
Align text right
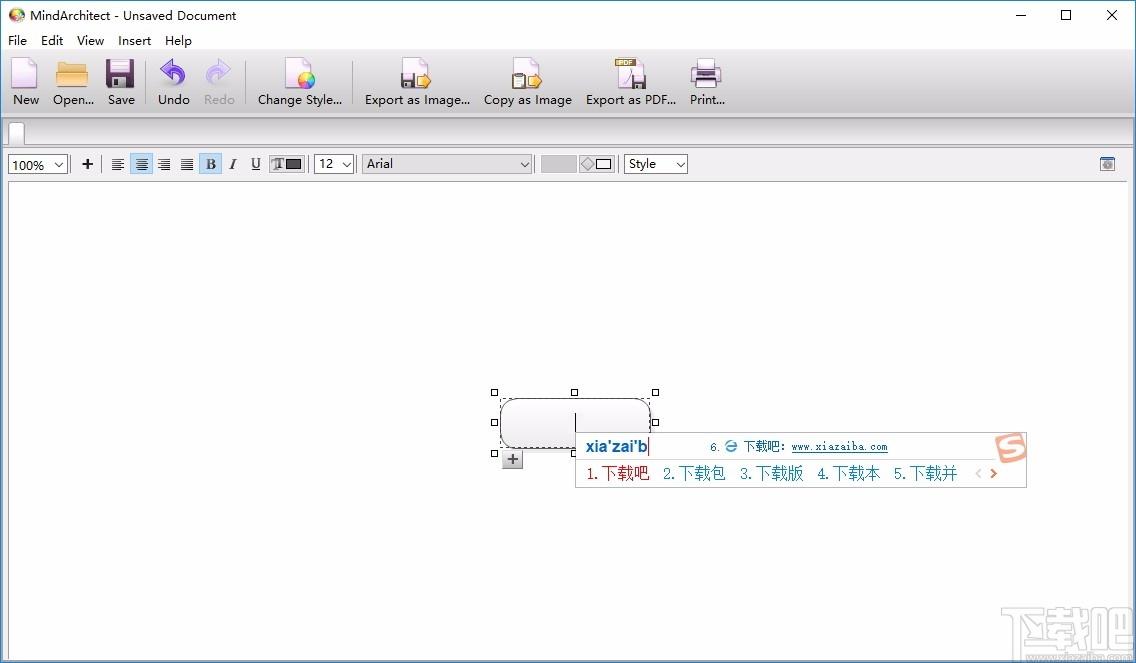point(164,164)
